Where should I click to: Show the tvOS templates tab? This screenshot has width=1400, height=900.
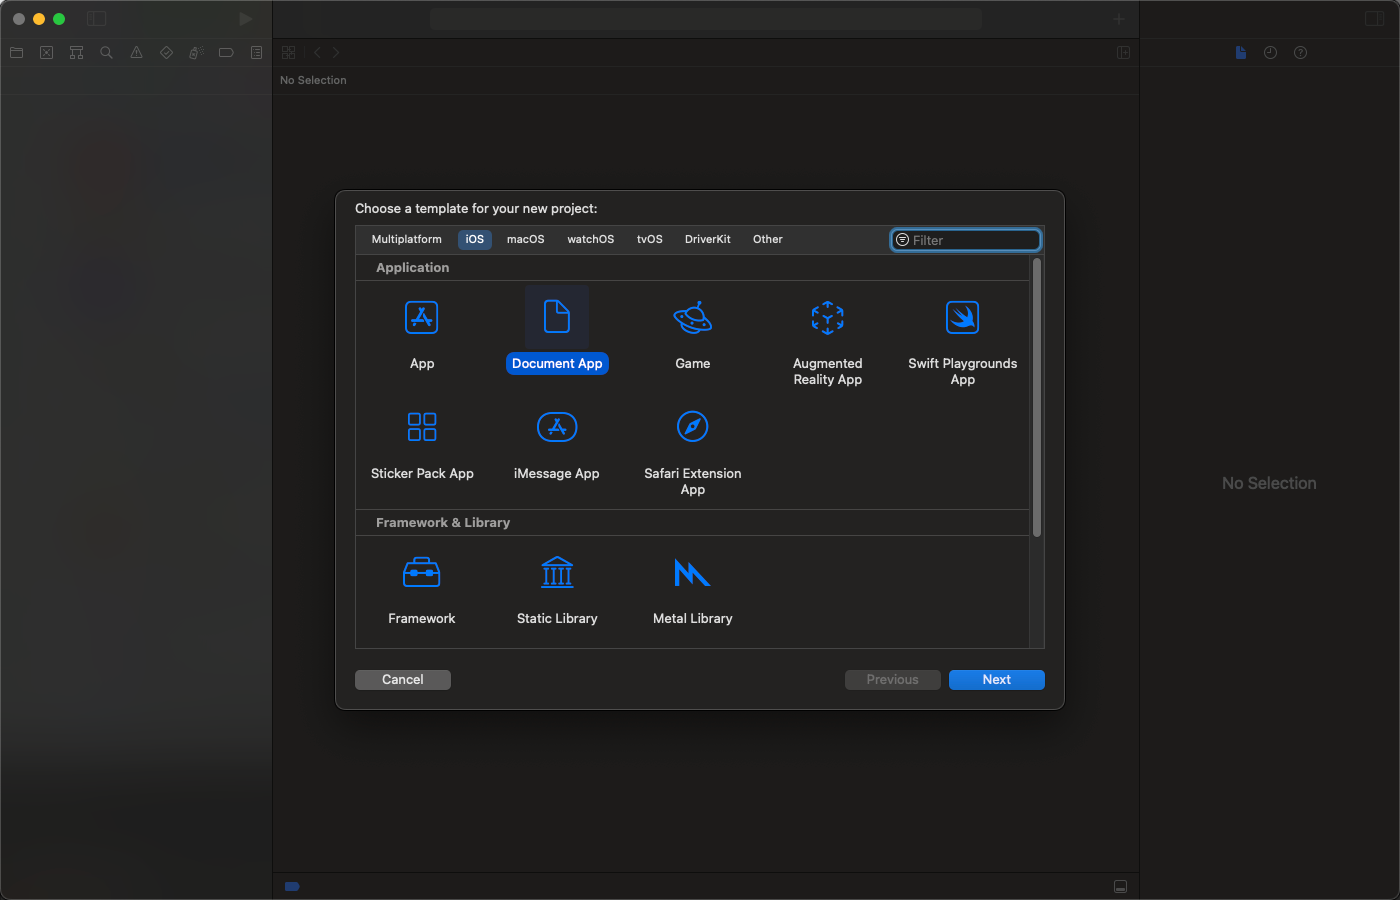(x=649, y=239)
